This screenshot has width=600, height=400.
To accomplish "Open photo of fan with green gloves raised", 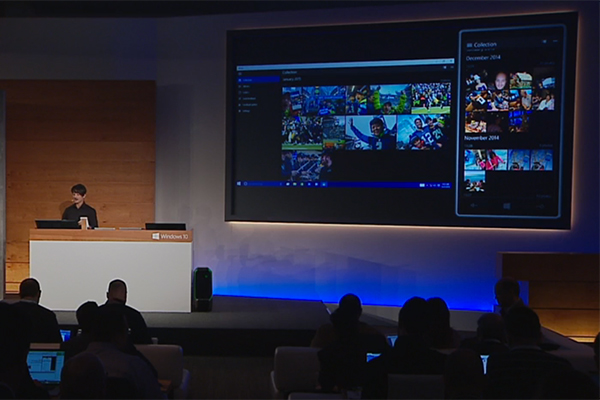I will [x=390, y=99].
